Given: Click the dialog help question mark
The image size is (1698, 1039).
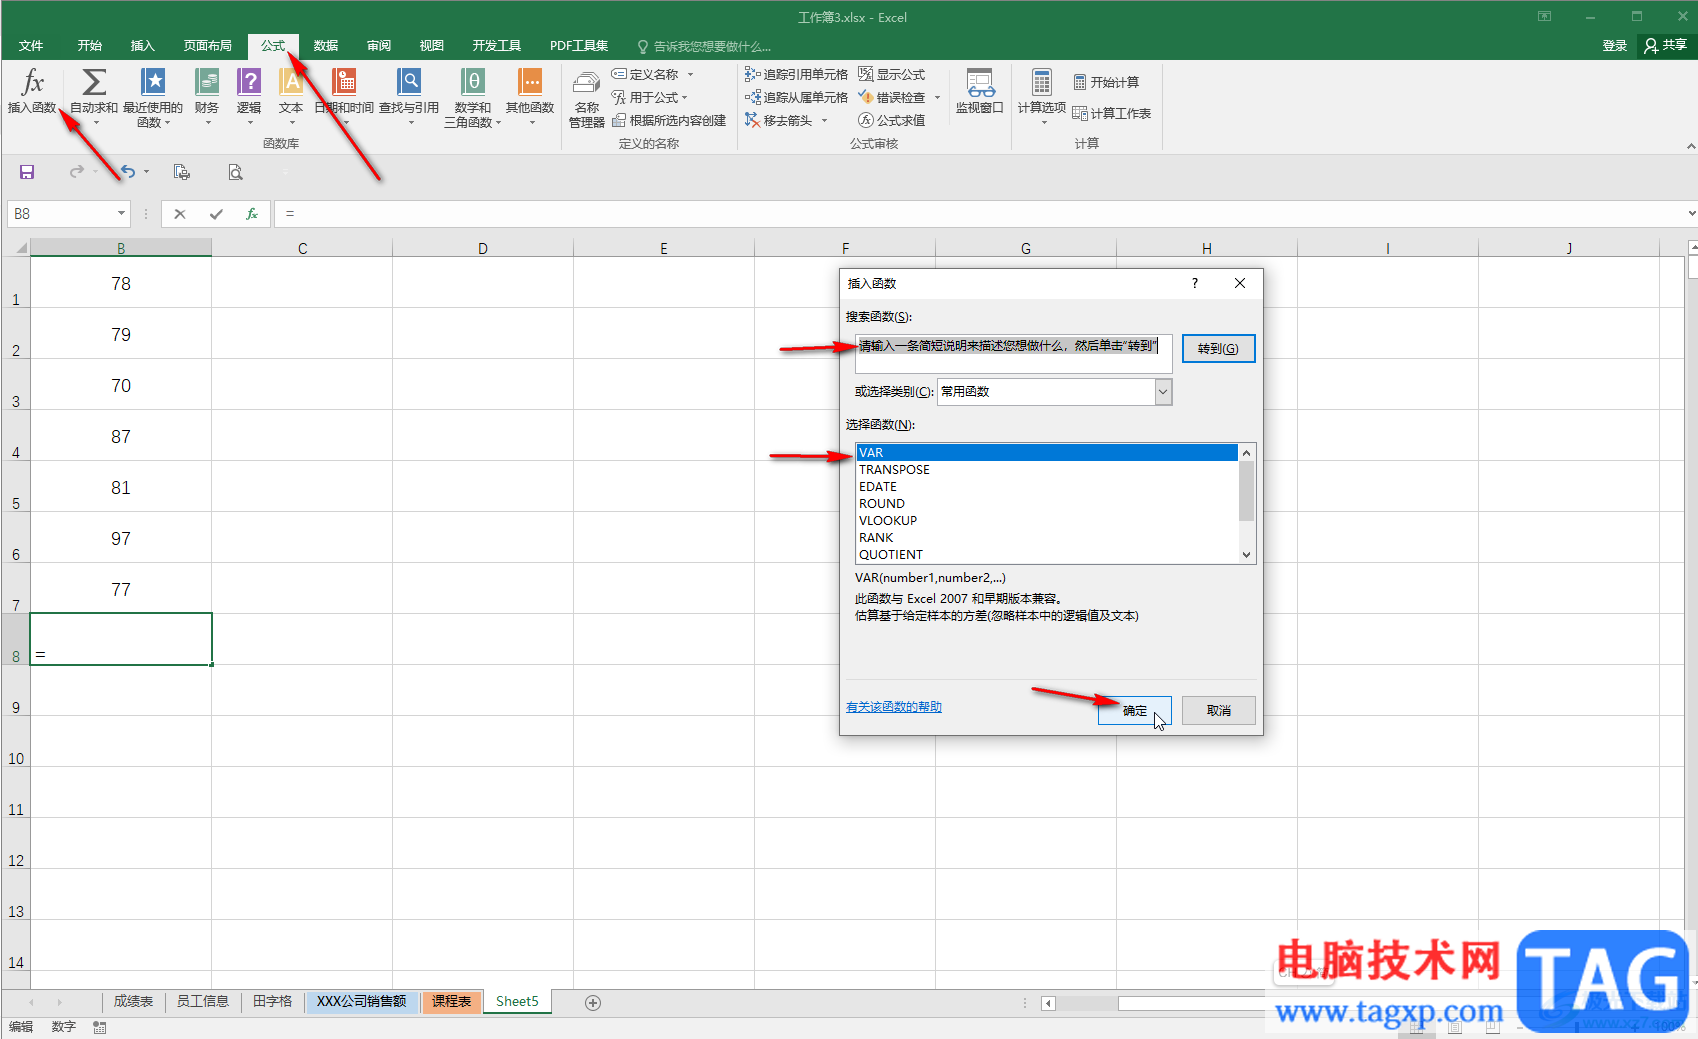Looking at the screenshot, I should (1195, 283).
